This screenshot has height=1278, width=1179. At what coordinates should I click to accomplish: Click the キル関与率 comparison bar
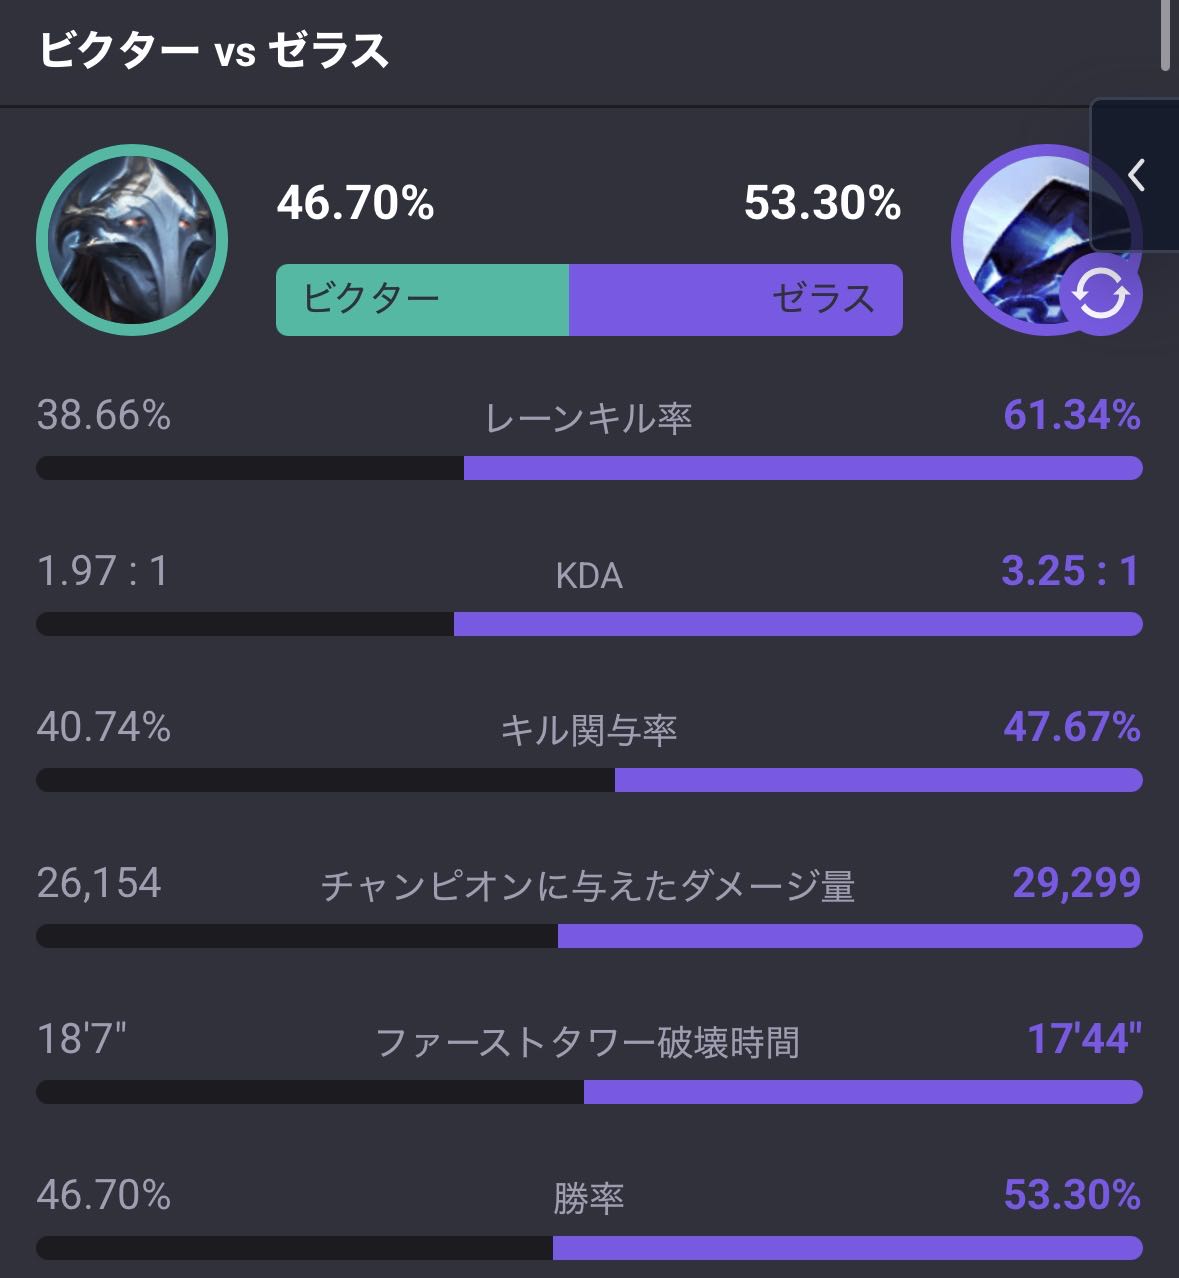pyautogui.click(x=589, y=780)
